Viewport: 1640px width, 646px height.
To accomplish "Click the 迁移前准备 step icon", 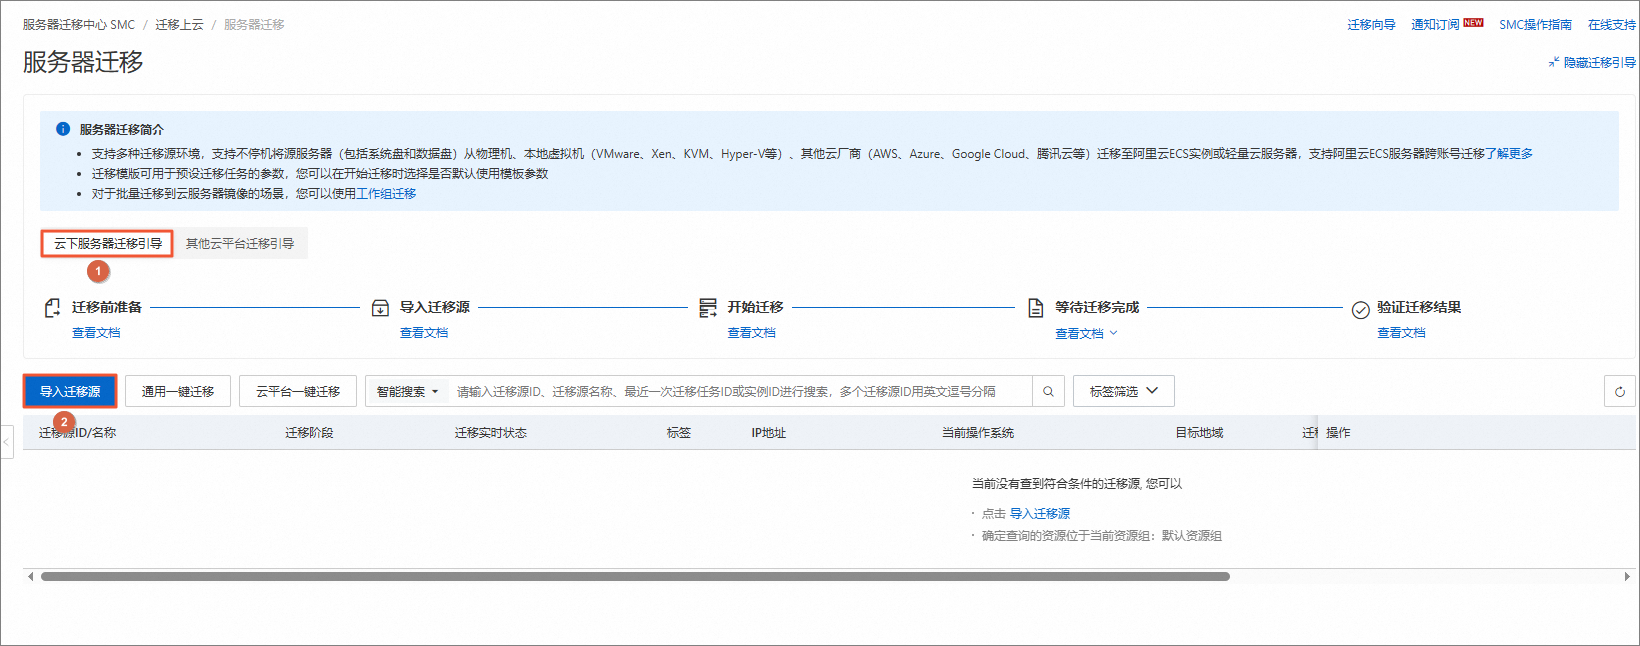I will [x=52, y=308].
